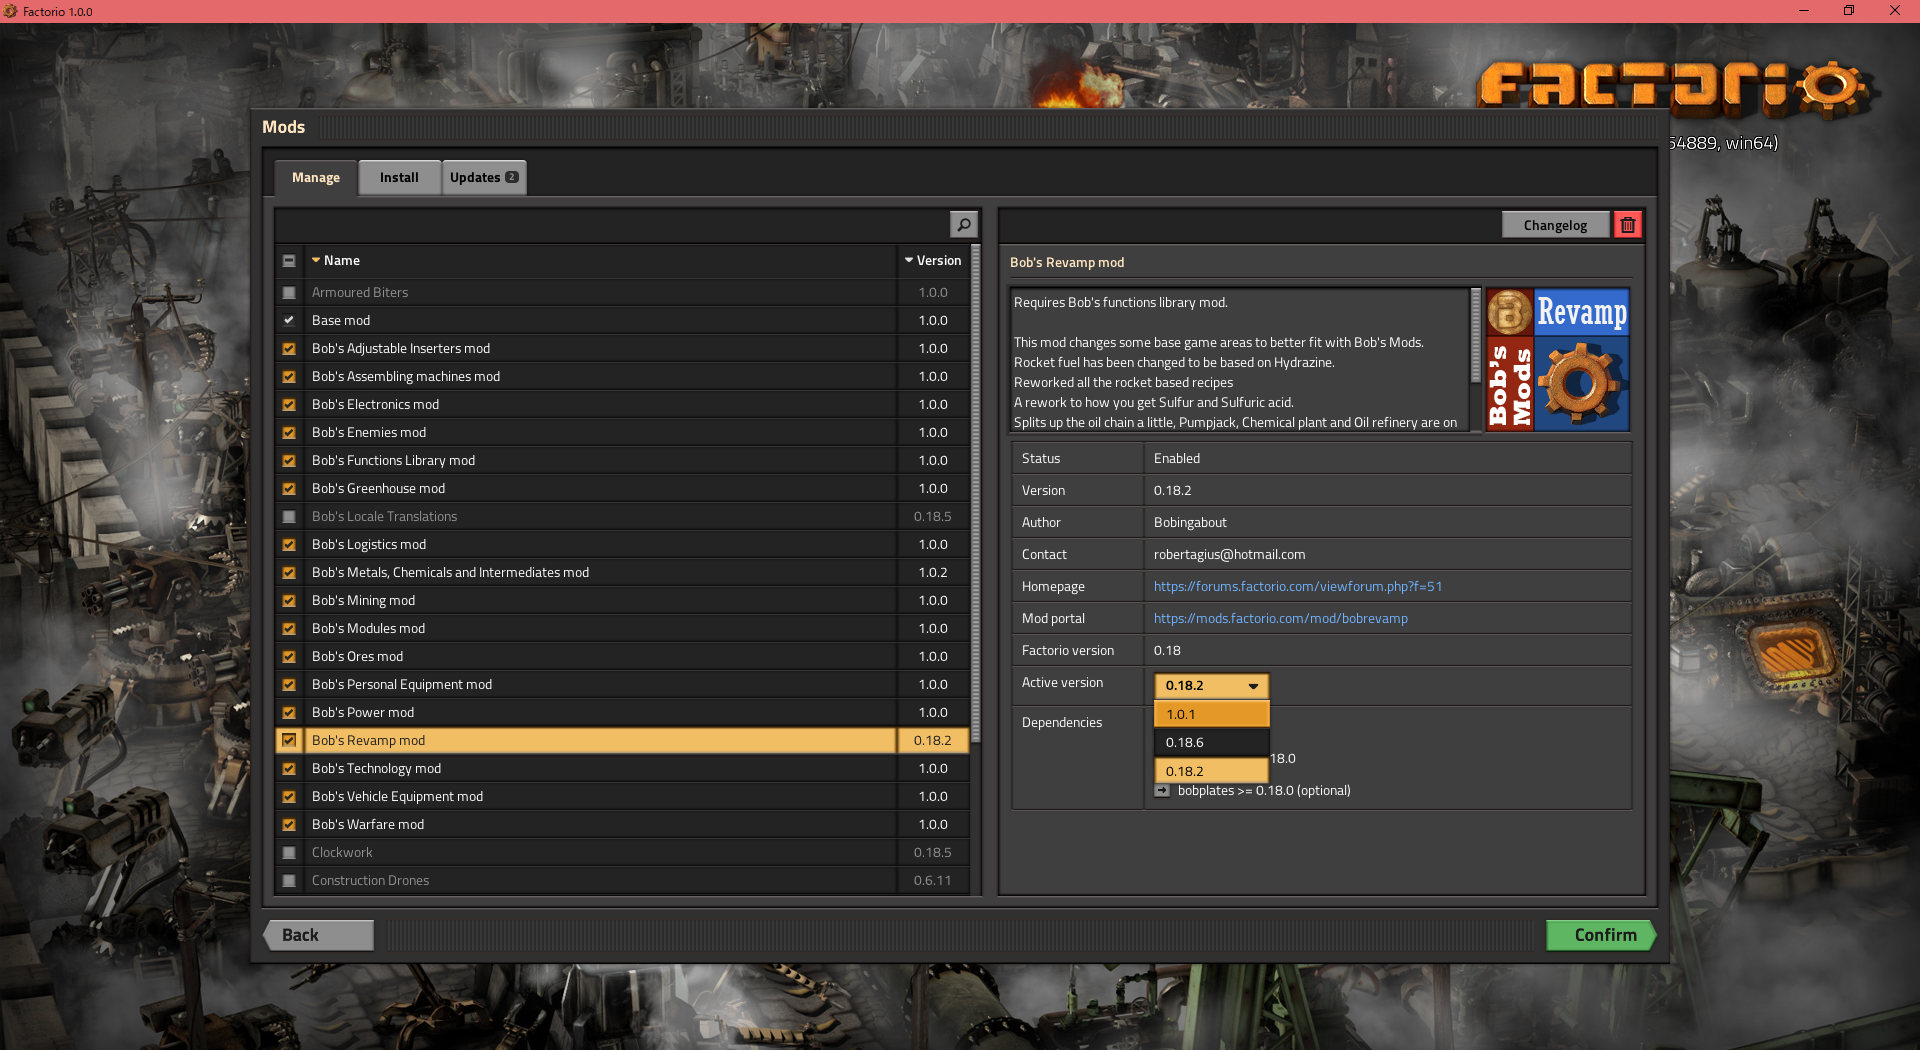Enable the Clockwork mod checkbox

point(289,853)
